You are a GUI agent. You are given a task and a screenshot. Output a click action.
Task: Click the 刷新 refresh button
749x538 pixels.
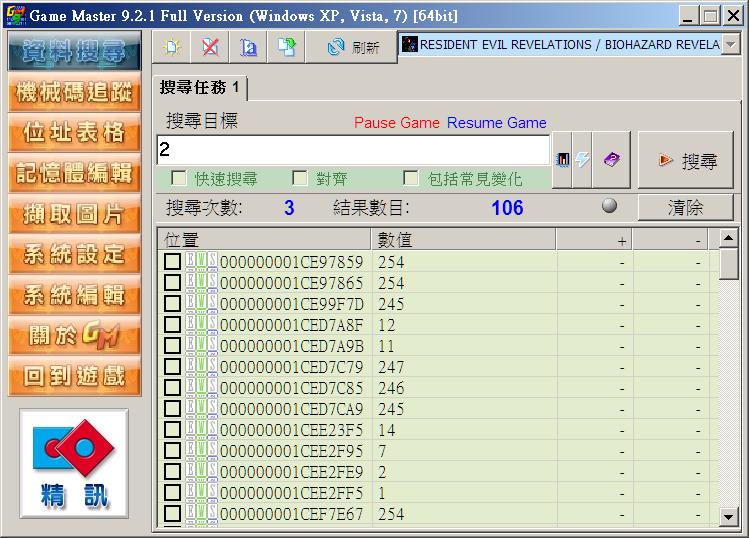[x=353, y=47]
